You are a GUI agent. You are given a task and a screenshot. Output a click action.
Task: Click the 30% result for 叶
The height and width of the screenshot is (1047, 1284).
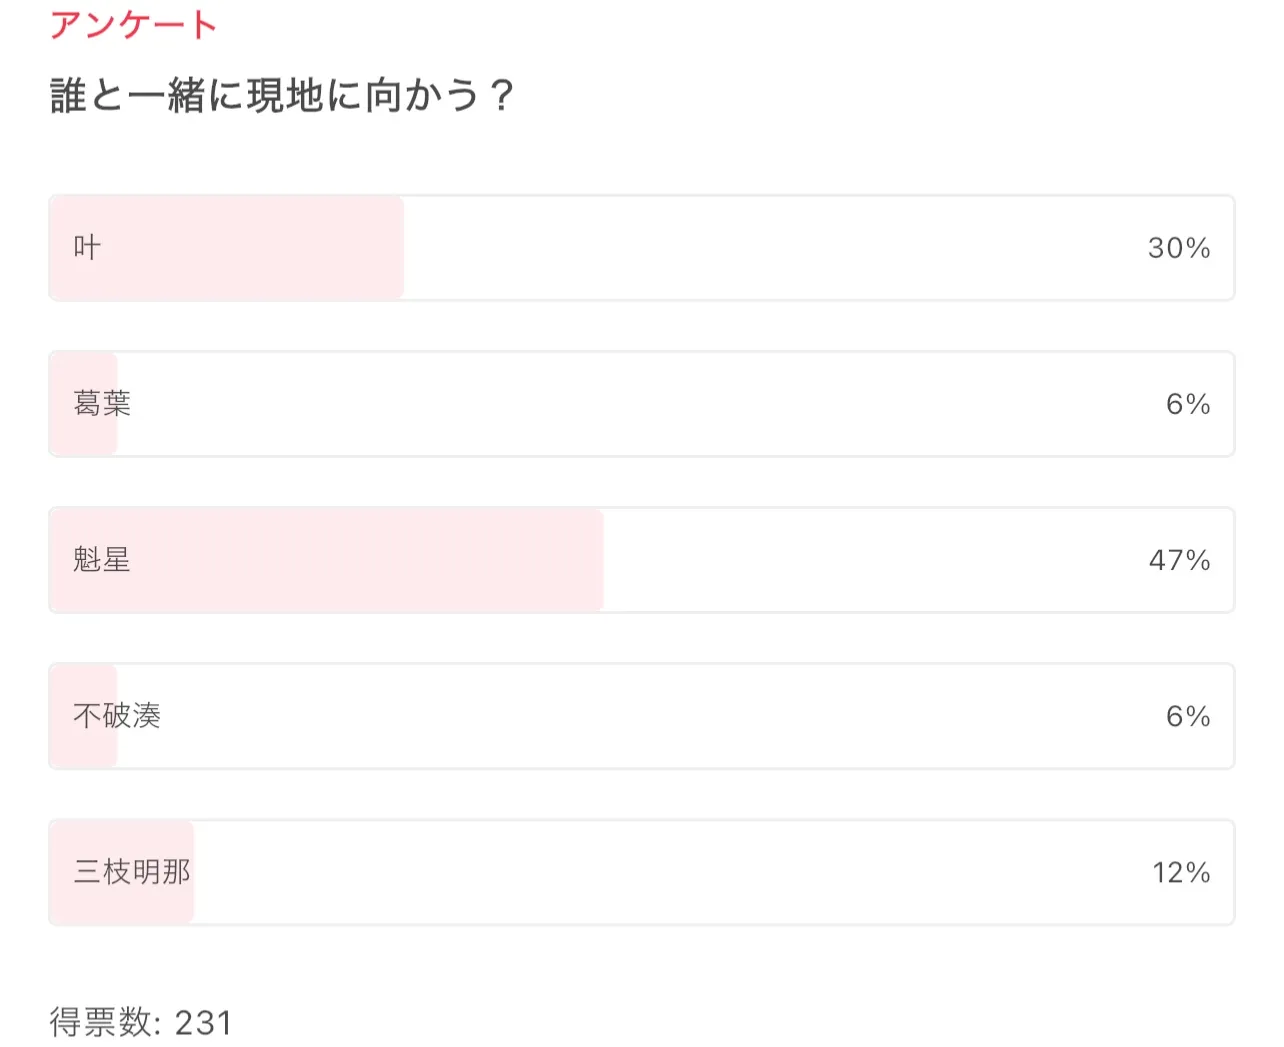tap(1179, 248)
